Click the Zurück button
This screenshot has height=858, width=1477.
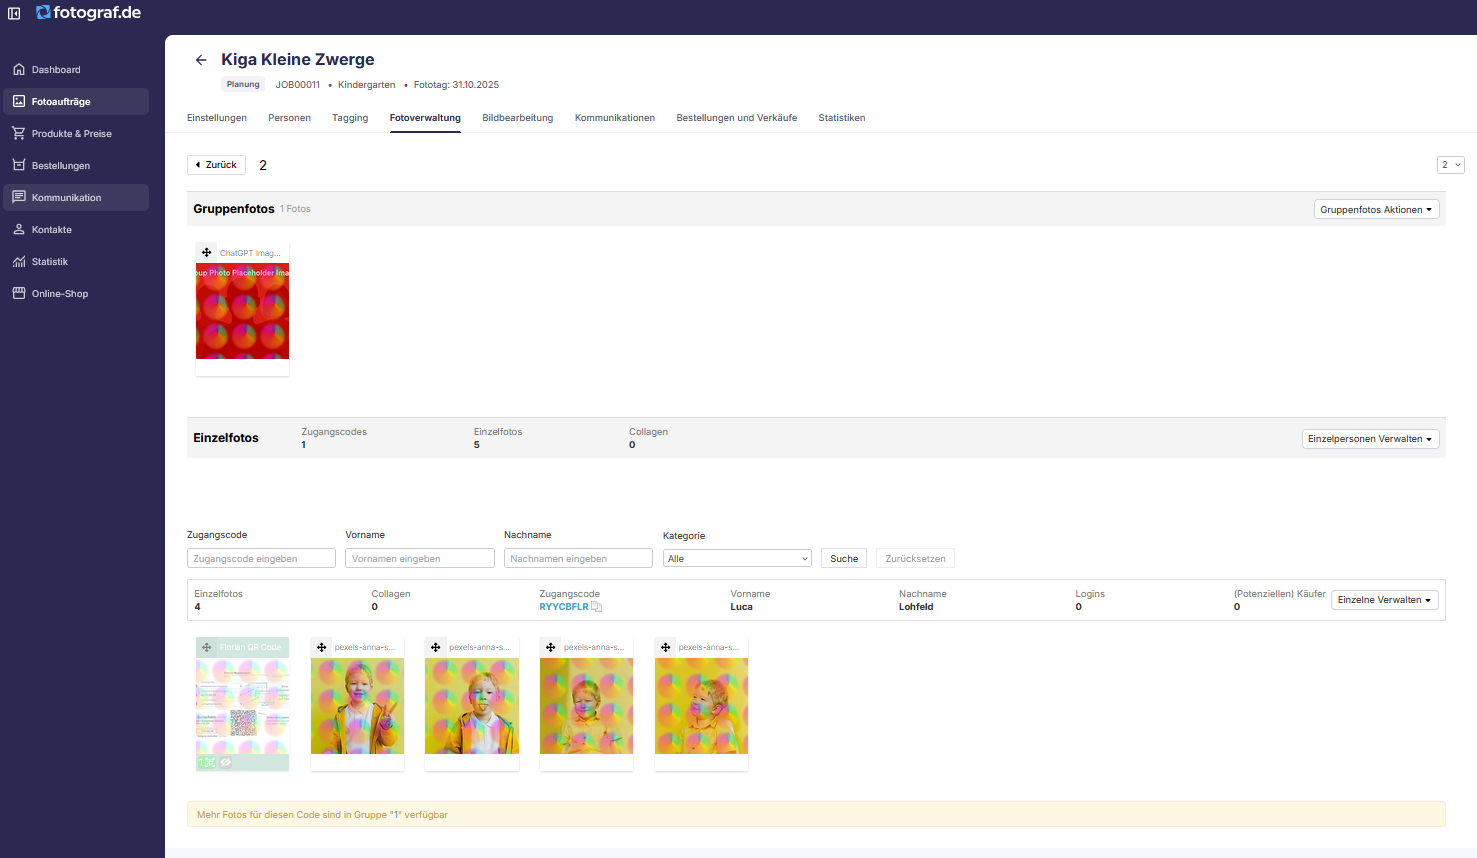pyautogui.click(x=216, y=165)
